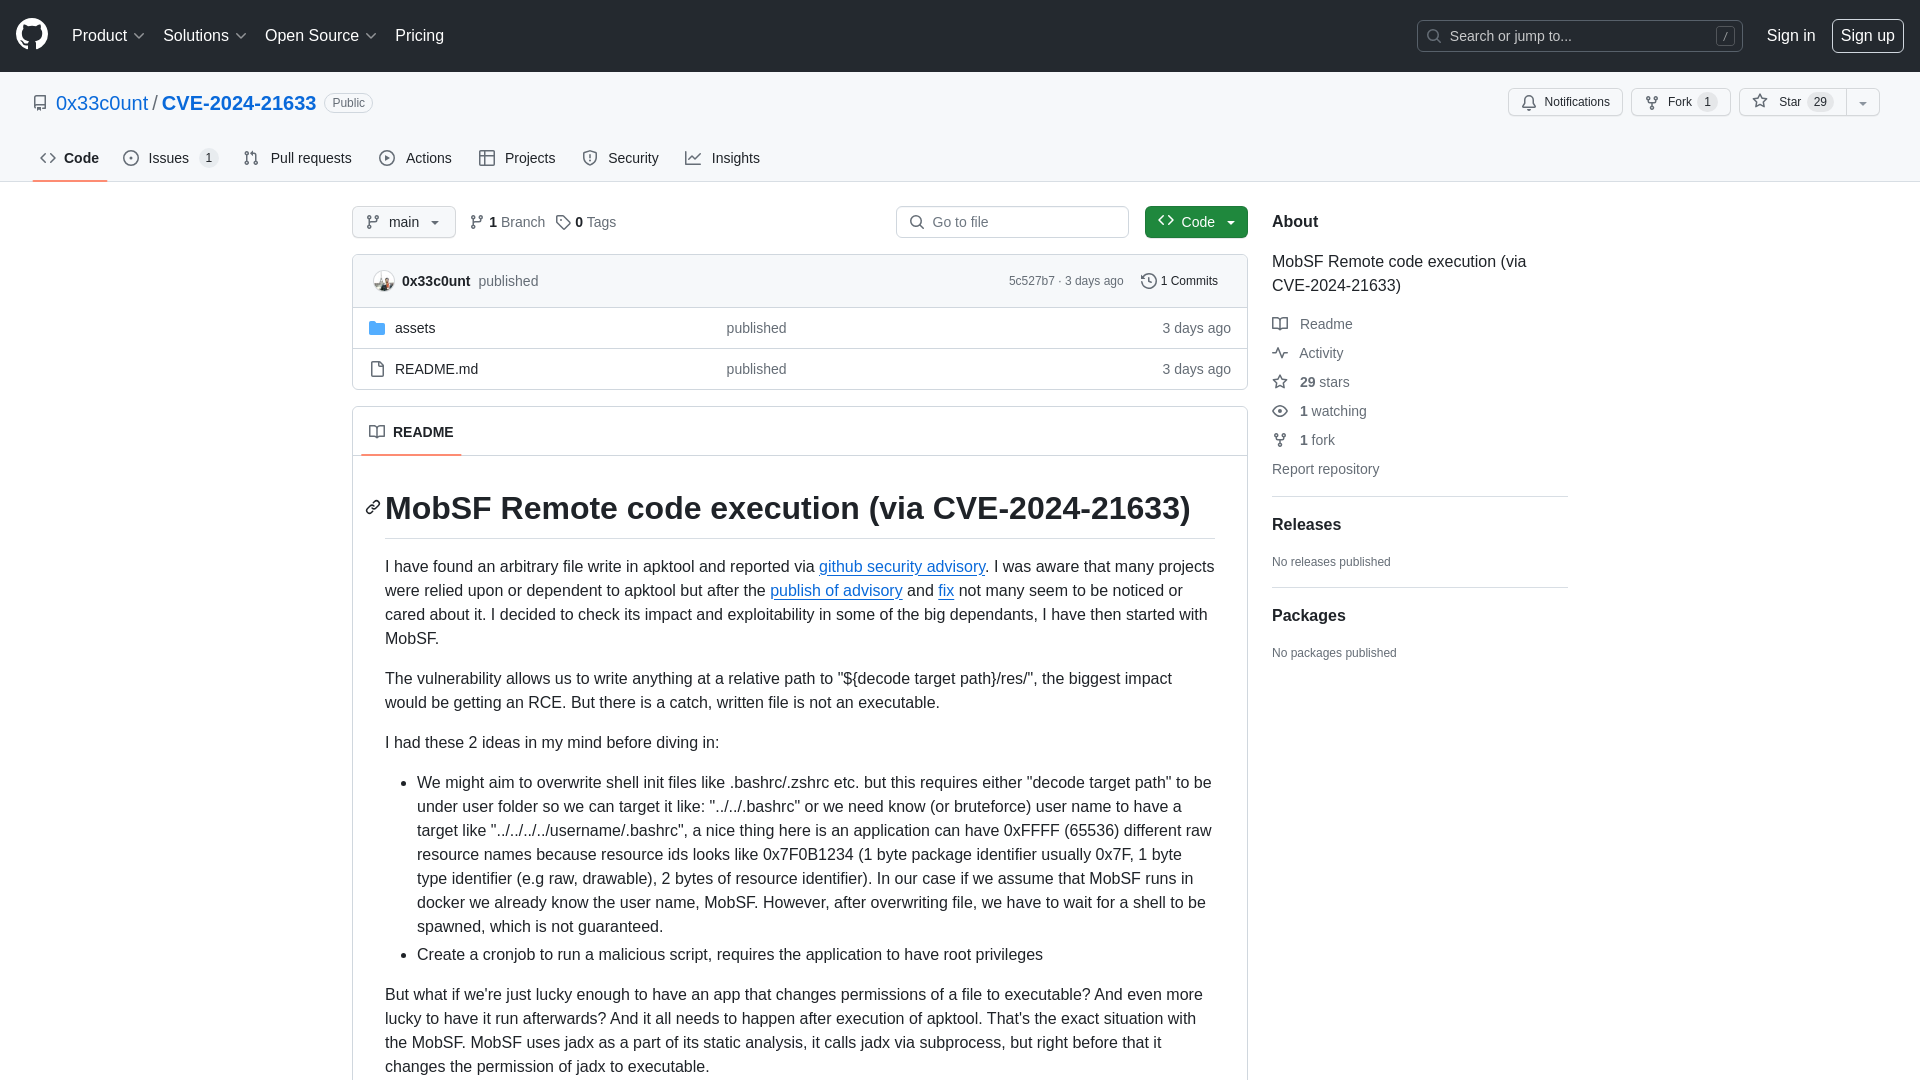1920x1080 pixels.
Task: Open the README.md row commit message 'published'
Action: tap(756, 369)
